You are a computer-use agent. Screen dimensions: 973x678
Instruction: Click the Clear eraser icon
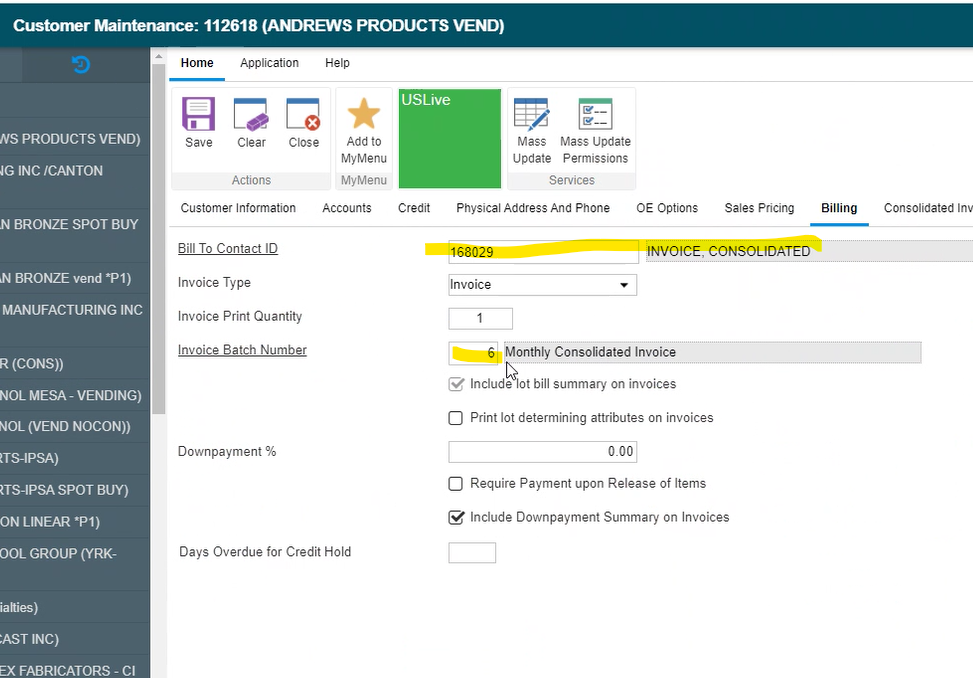pos(251,115)
